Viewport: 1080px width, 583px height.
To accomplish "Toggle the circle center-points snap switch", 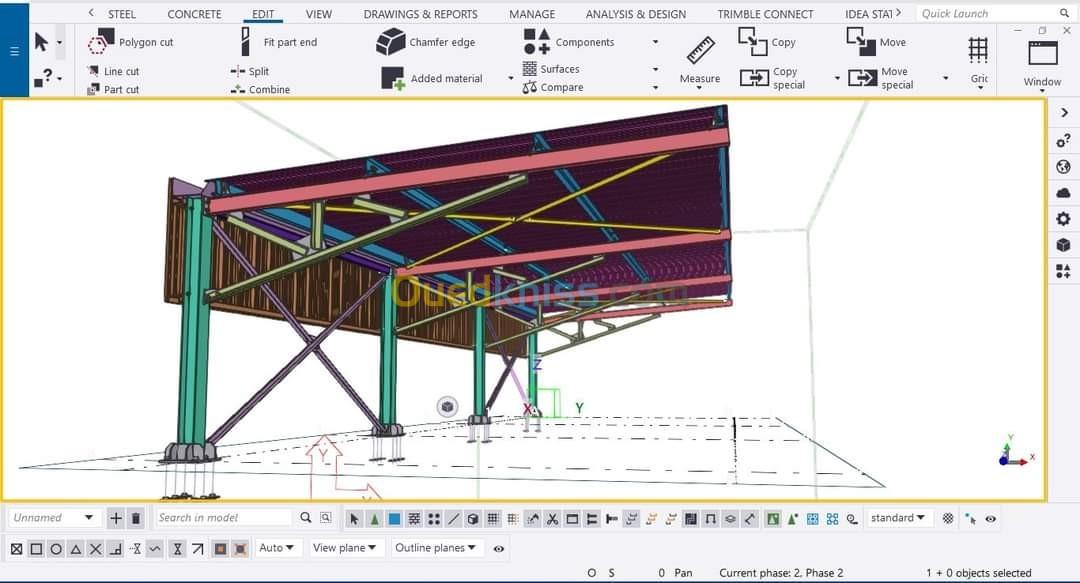I will pyautogui.click(x=56, y=549).
